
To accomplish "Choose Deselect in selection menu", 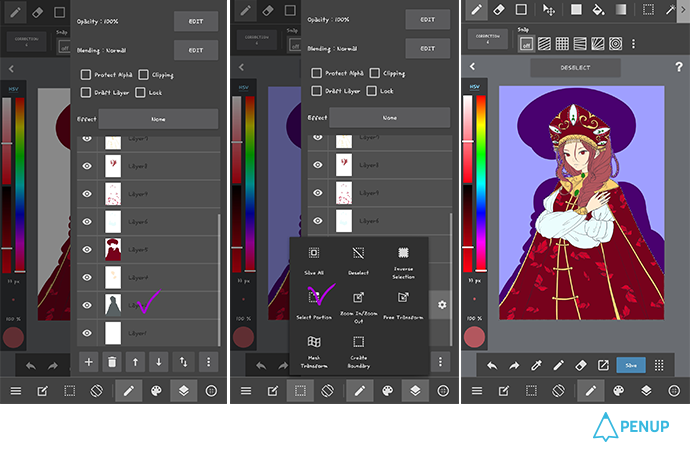I will [358, 261].
